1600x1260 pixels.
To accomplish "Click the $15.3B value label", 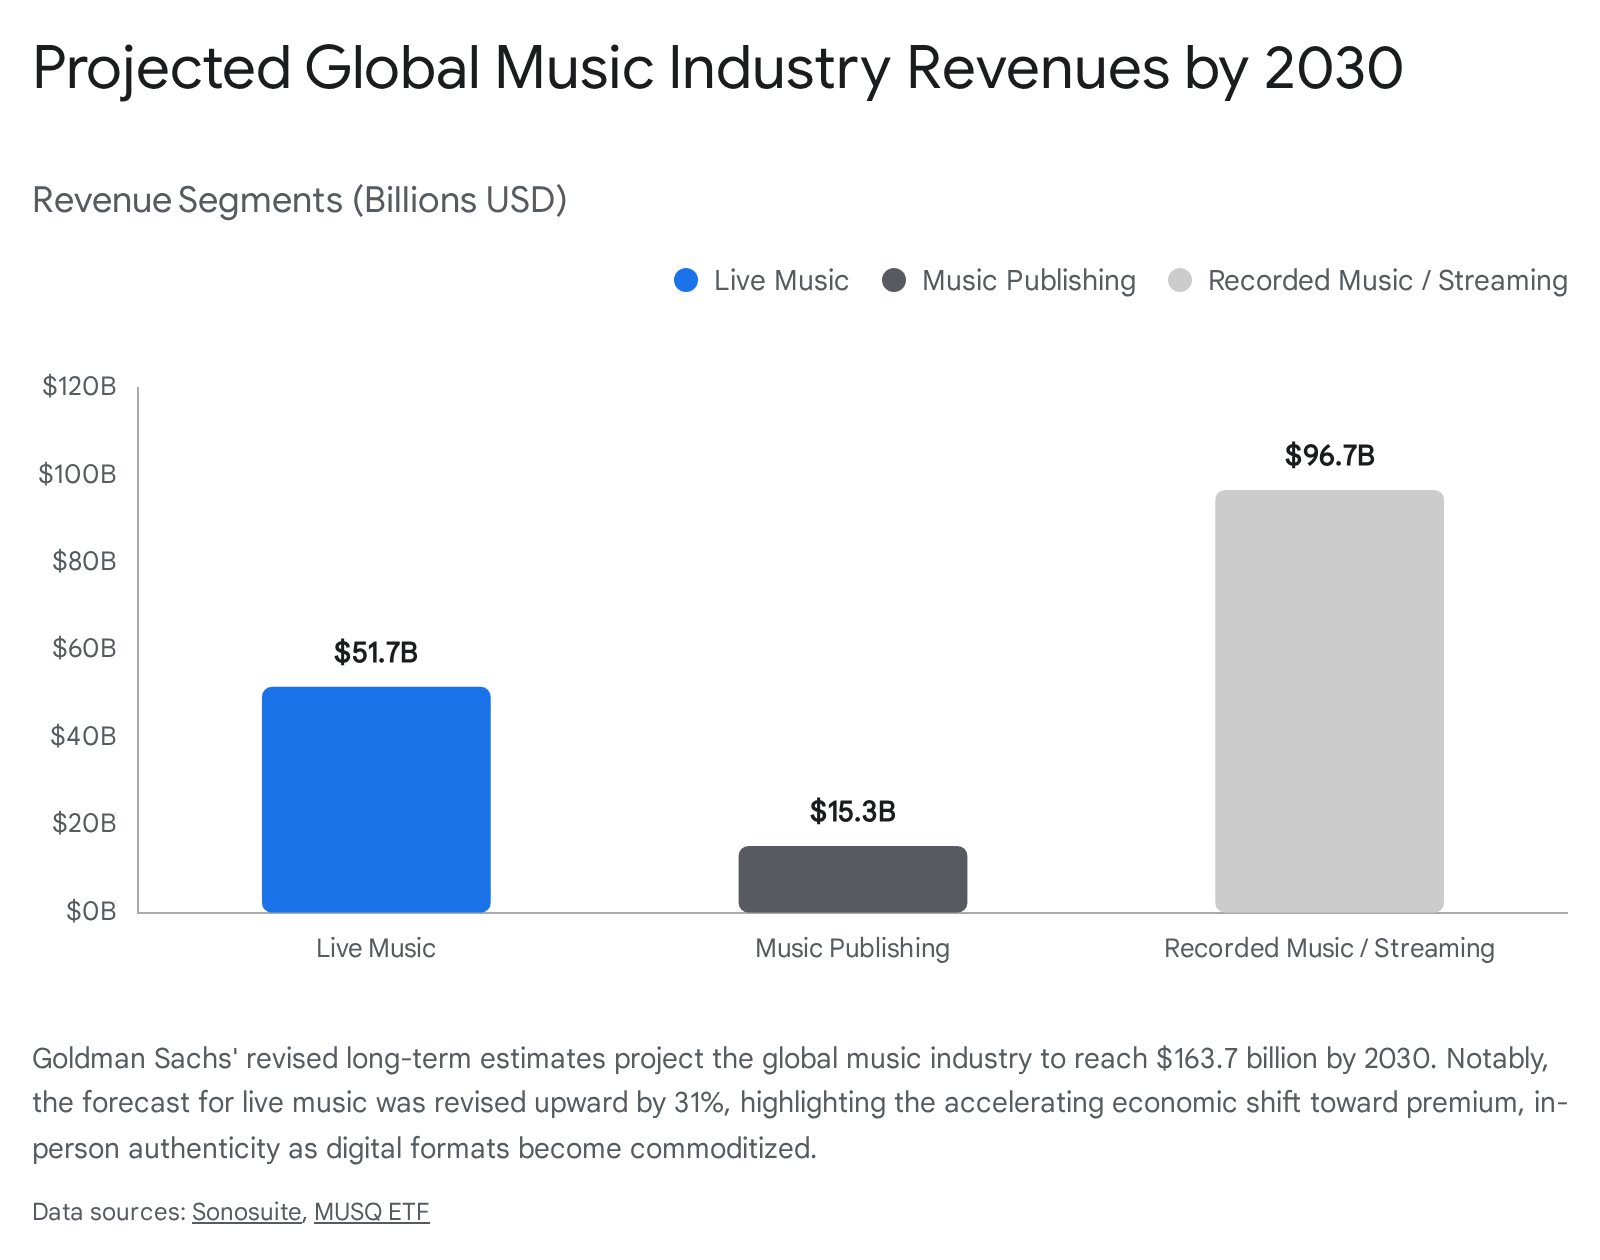I will [853, 811].
